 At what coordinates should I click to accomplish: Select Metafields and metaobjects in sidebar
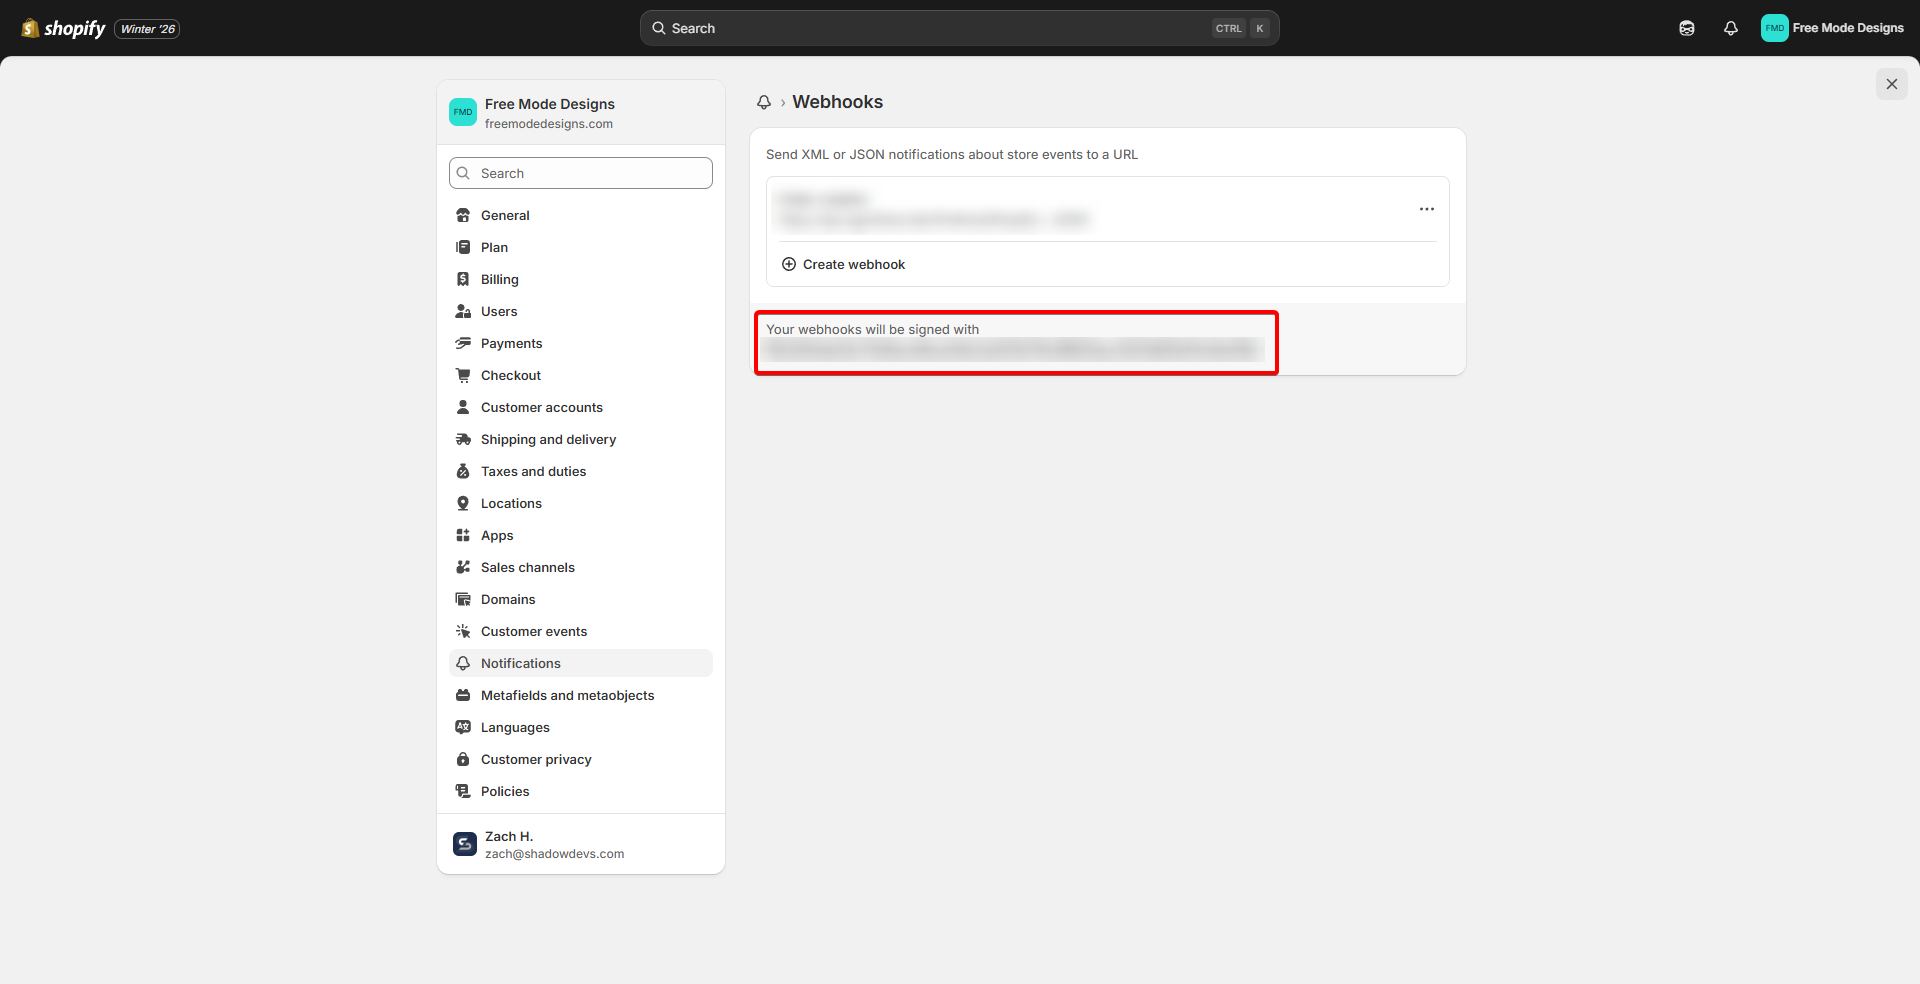pos(567,695)
